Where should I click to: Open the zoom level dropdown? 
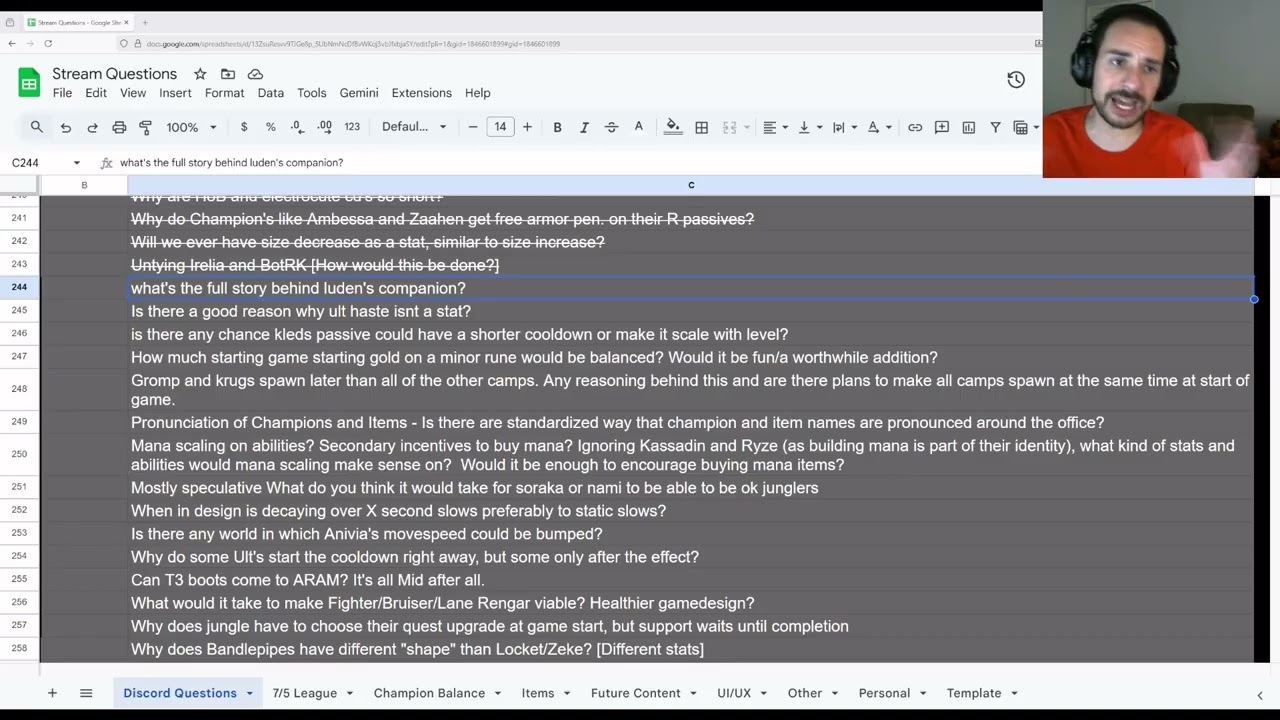click(191, 127)
